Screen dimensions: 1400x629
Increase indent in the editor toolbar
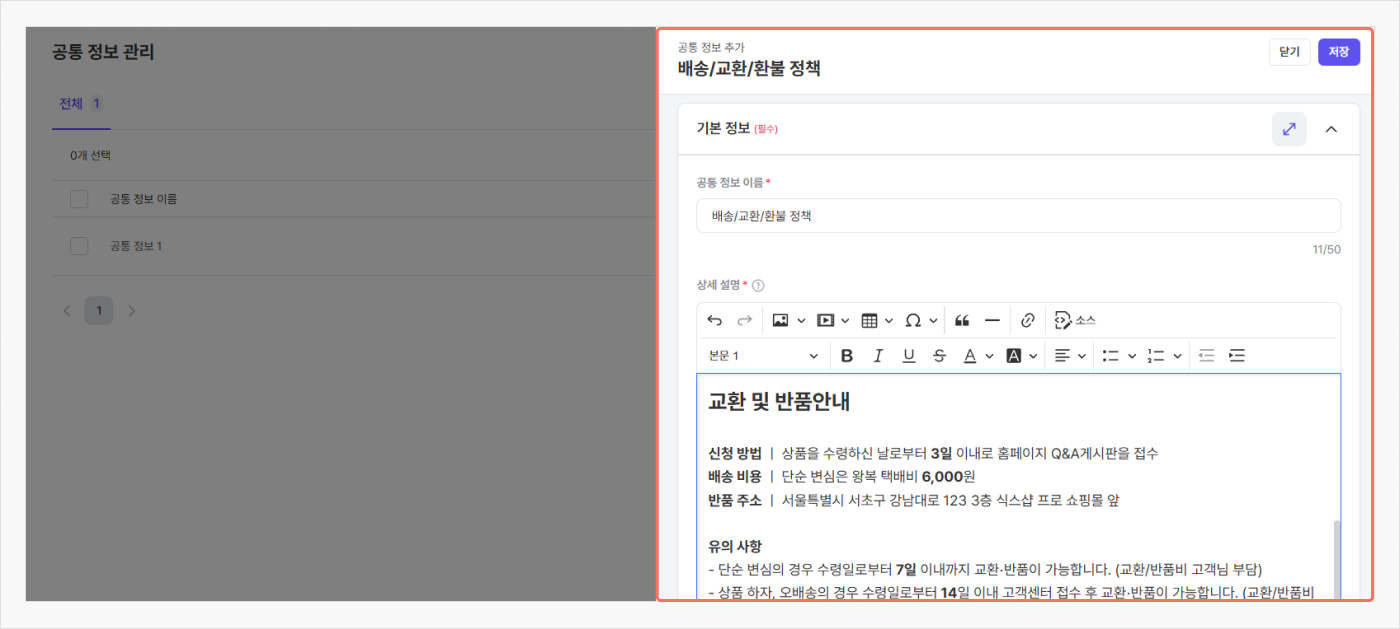pyautogui.click(x=1237, y=356)
